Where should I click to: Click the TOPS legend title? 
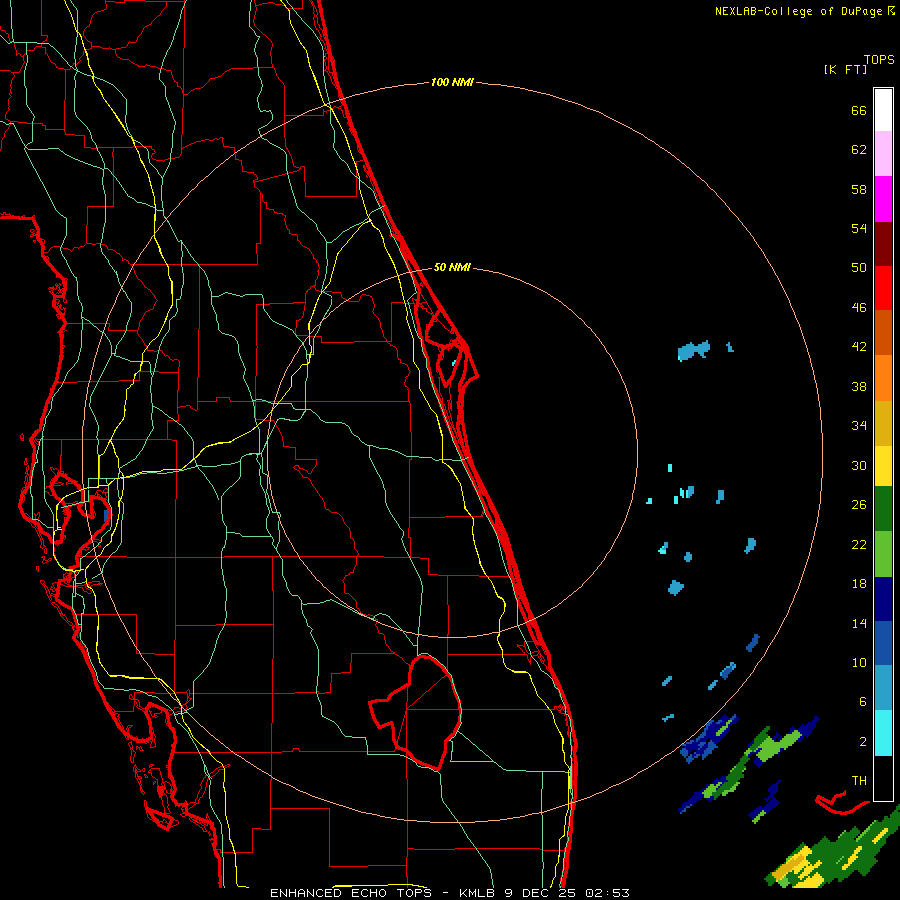(879, 59)
